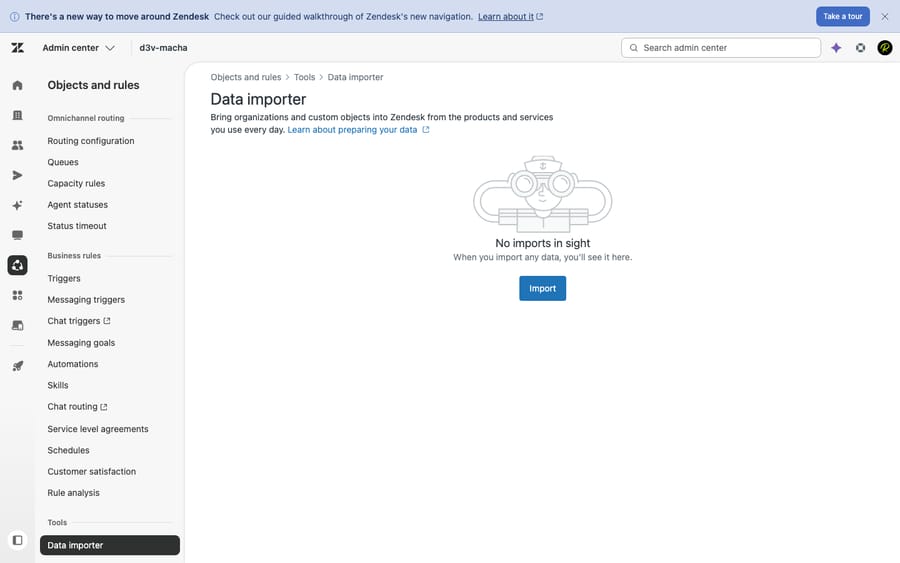900x563 pixels.
Task: Open Automations in sidebar
Action: 73,364
